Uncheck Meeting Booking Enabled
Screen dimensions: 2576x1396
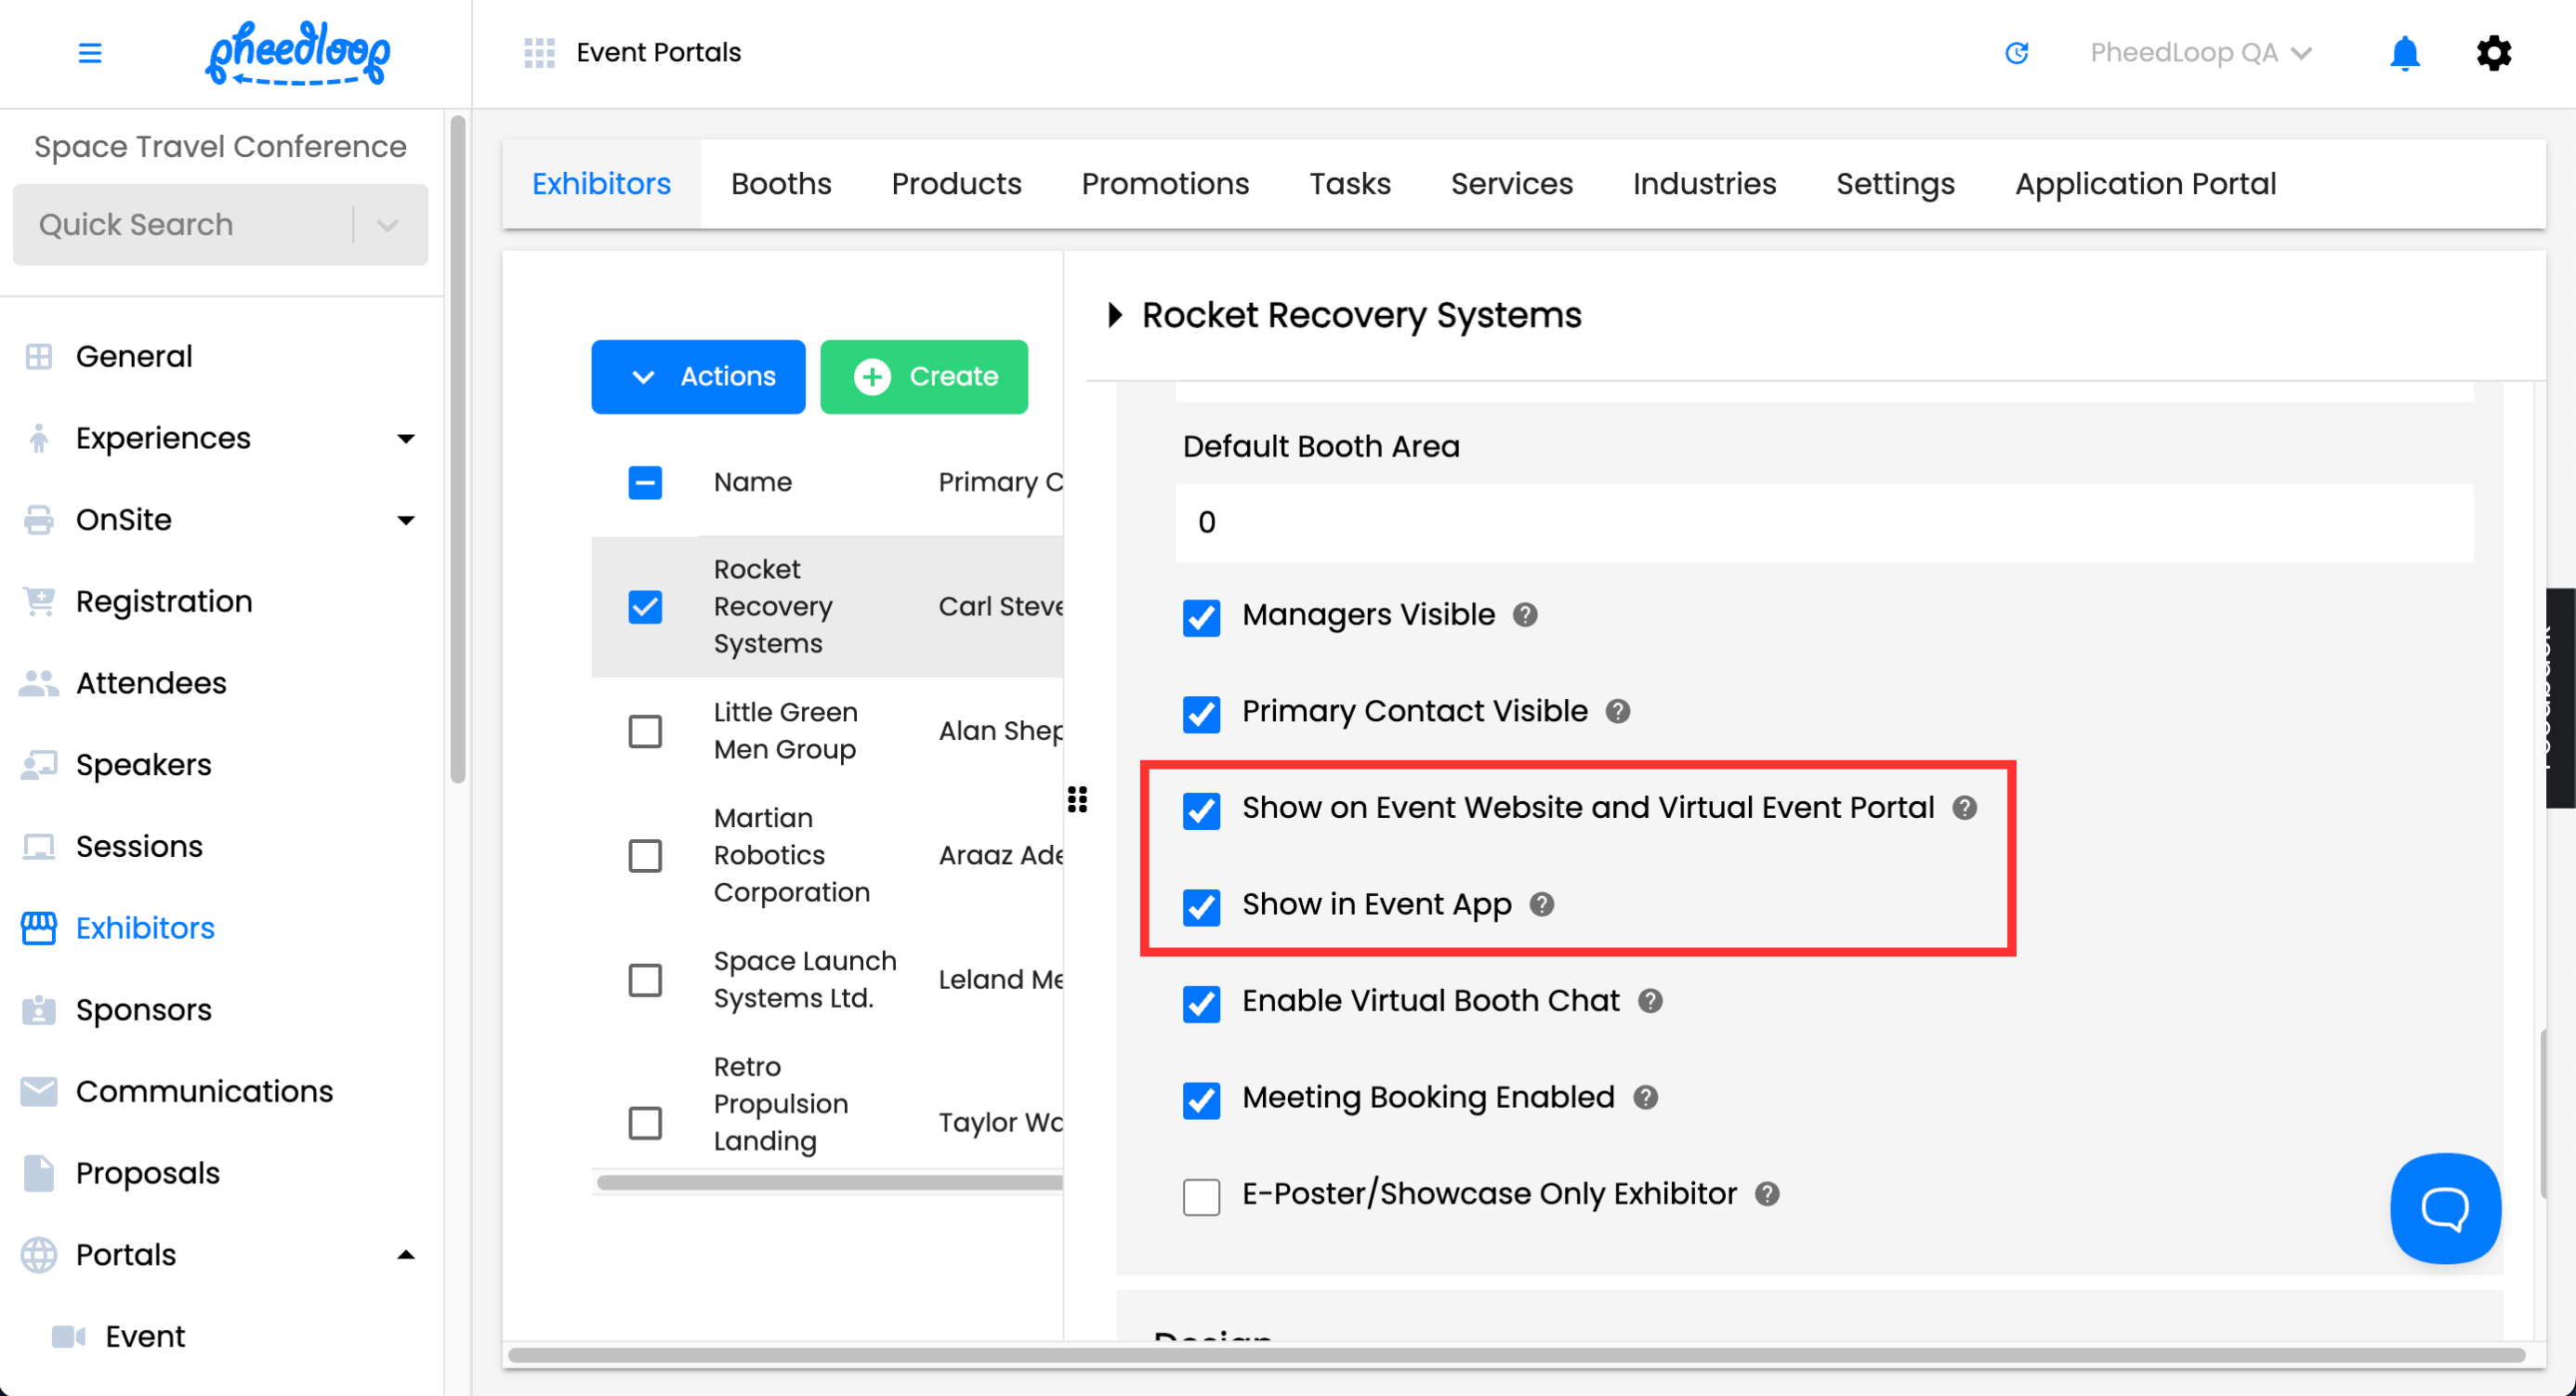pyautogui.click(x=1201, y=1101)
